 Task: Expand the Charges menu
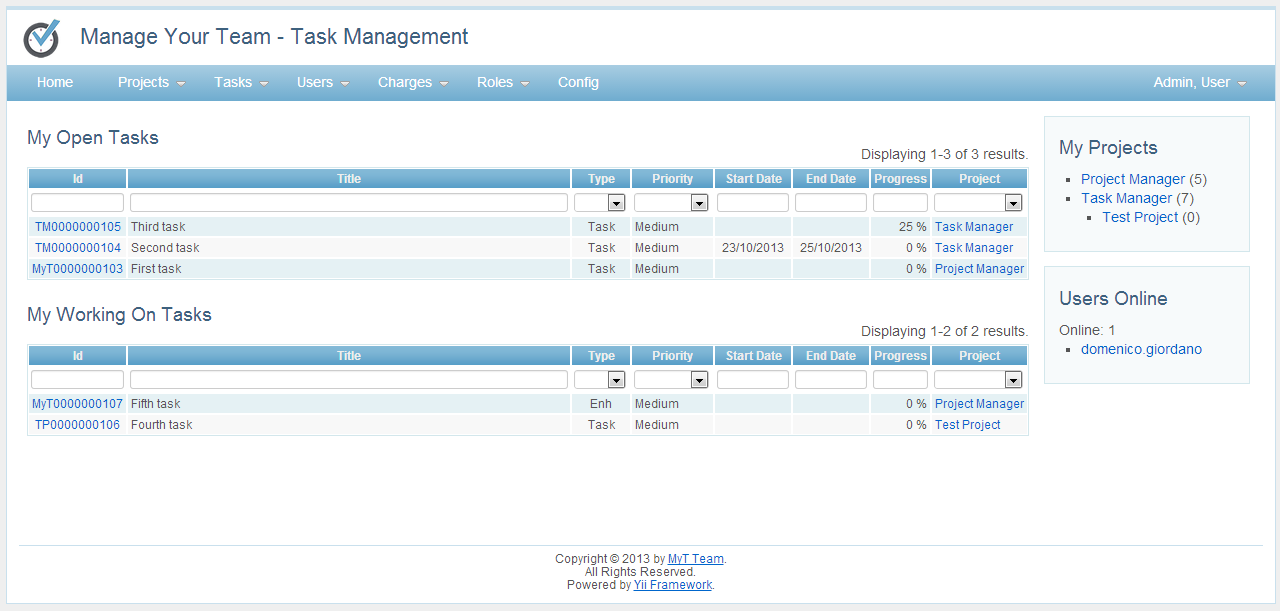click(406, 82)
